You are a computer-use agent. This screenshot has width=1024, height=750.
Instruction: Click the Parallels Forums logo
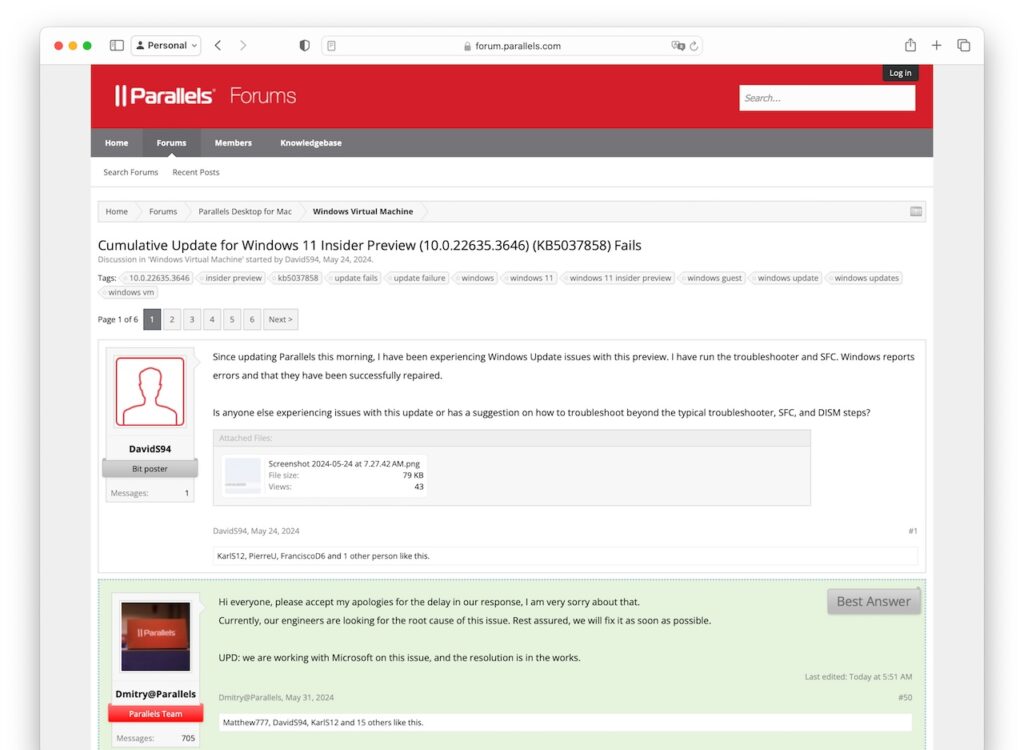(199, 95)
